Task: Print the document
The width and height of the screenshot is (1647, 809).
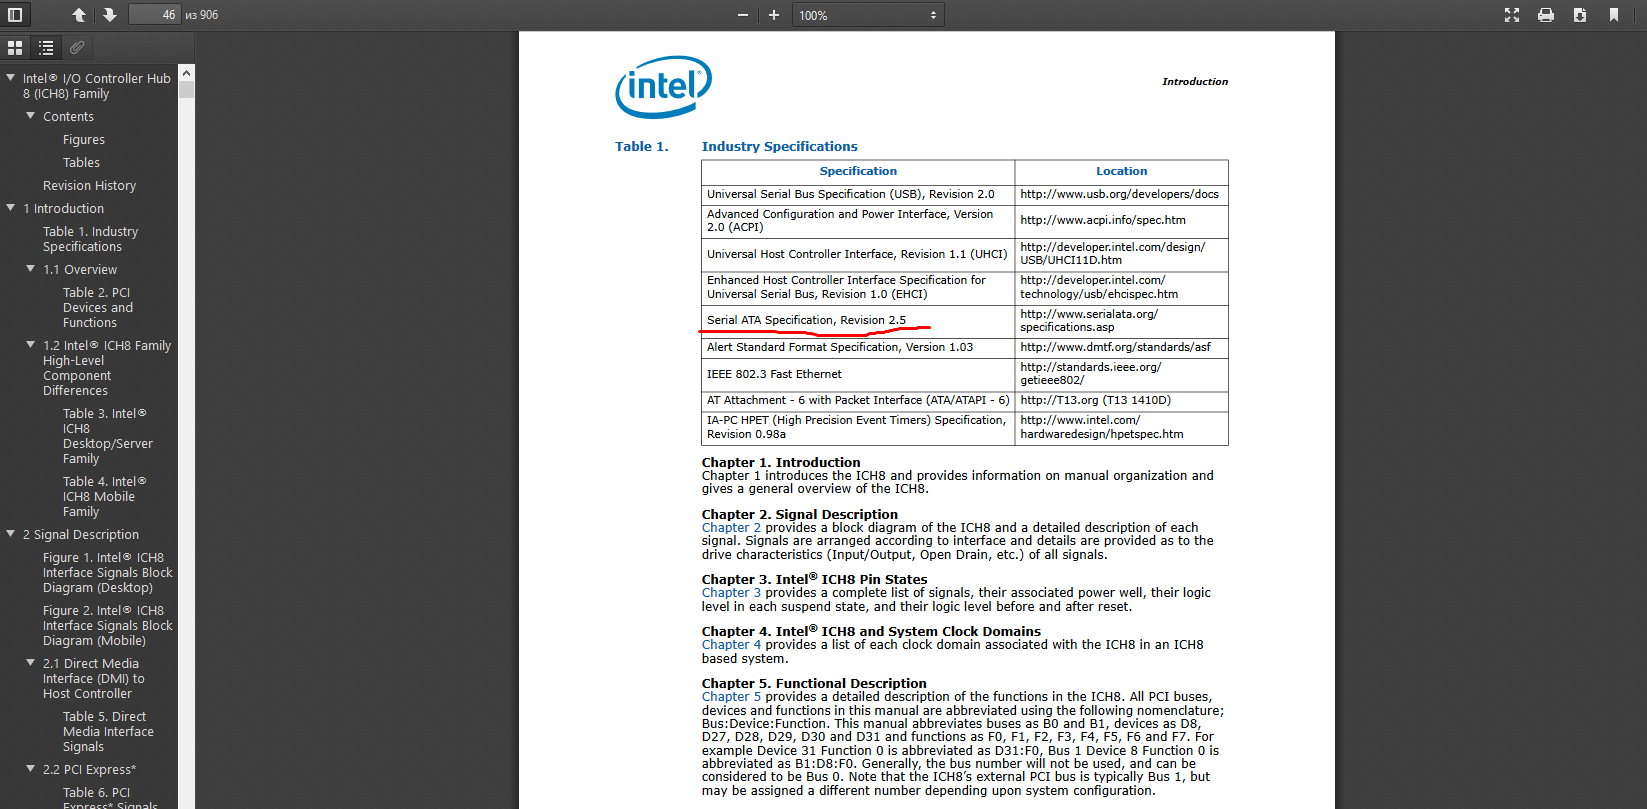Action: pos(1546,15)
